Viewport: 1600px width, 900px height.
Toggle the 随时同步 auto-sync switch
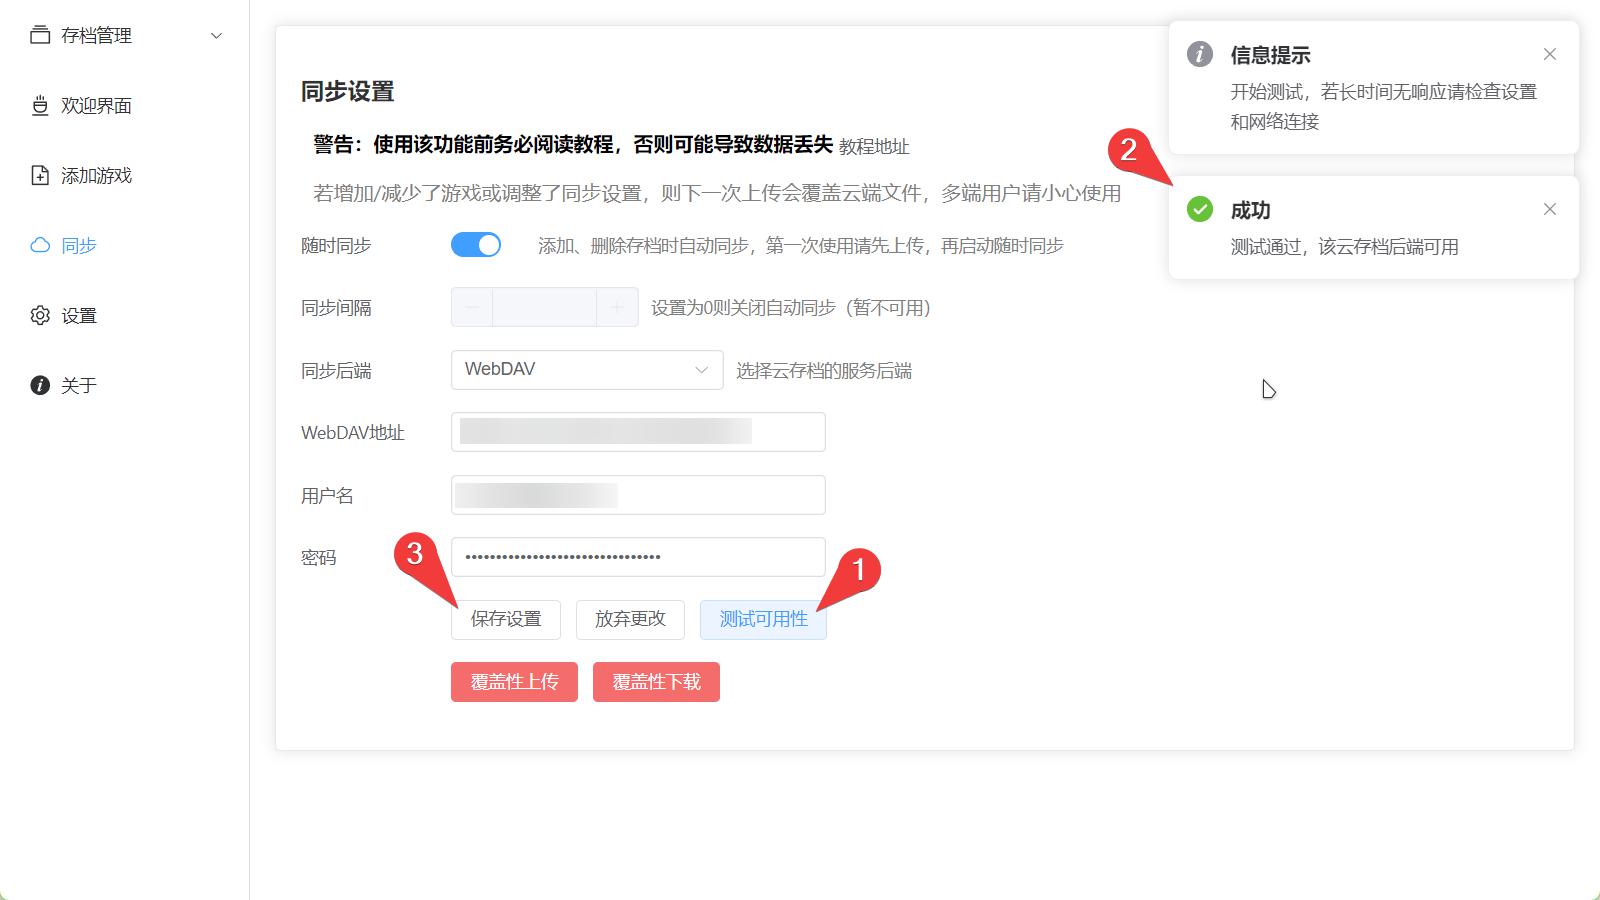pos(476,244)
